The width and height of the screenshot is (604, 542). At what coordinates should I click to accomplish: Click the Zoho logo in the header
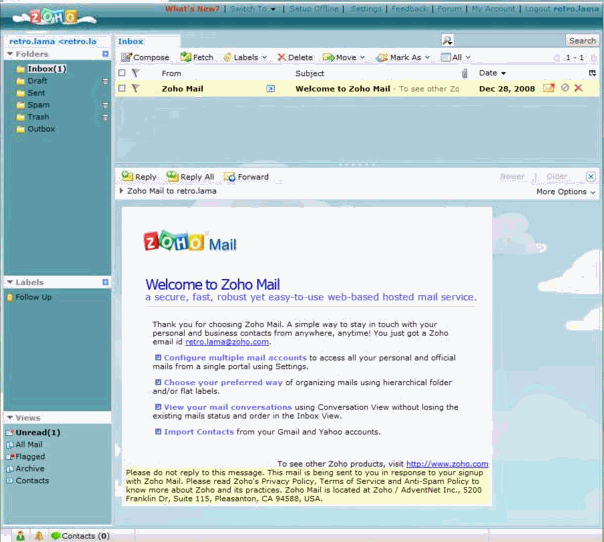(x=53, y=17)
